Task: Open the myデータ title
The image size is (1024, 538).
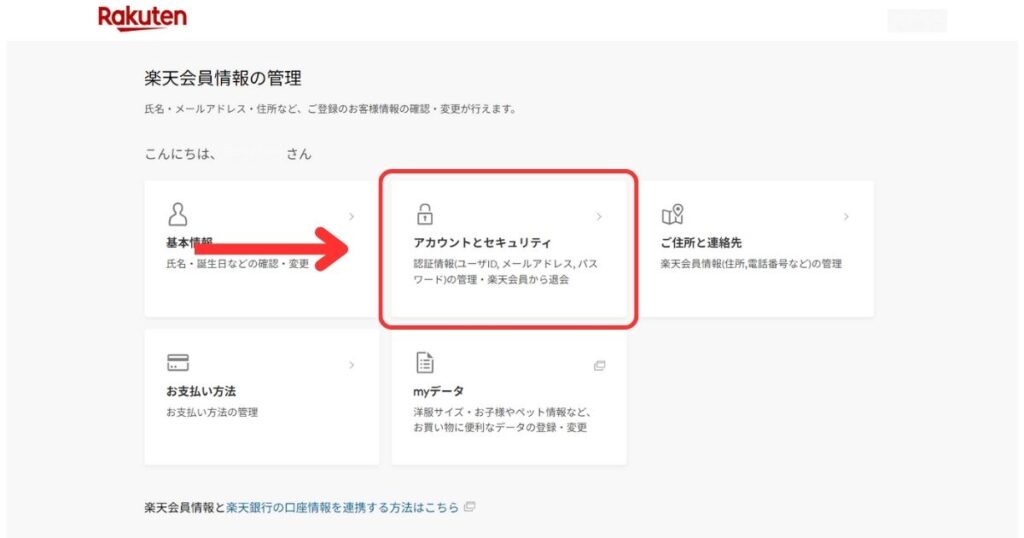Action: (x=438, y=391)
